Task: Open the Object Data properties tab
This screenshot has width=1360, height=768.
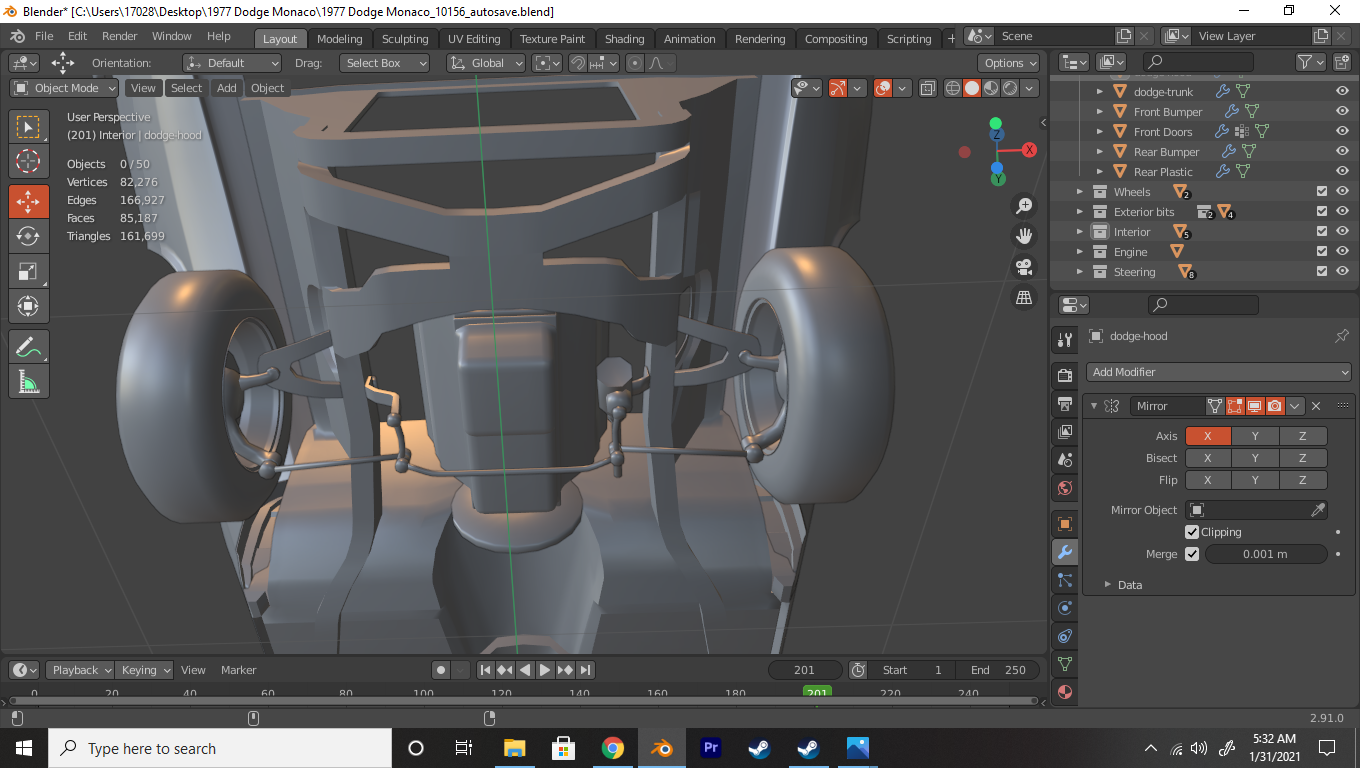Action: point(1065,664)
